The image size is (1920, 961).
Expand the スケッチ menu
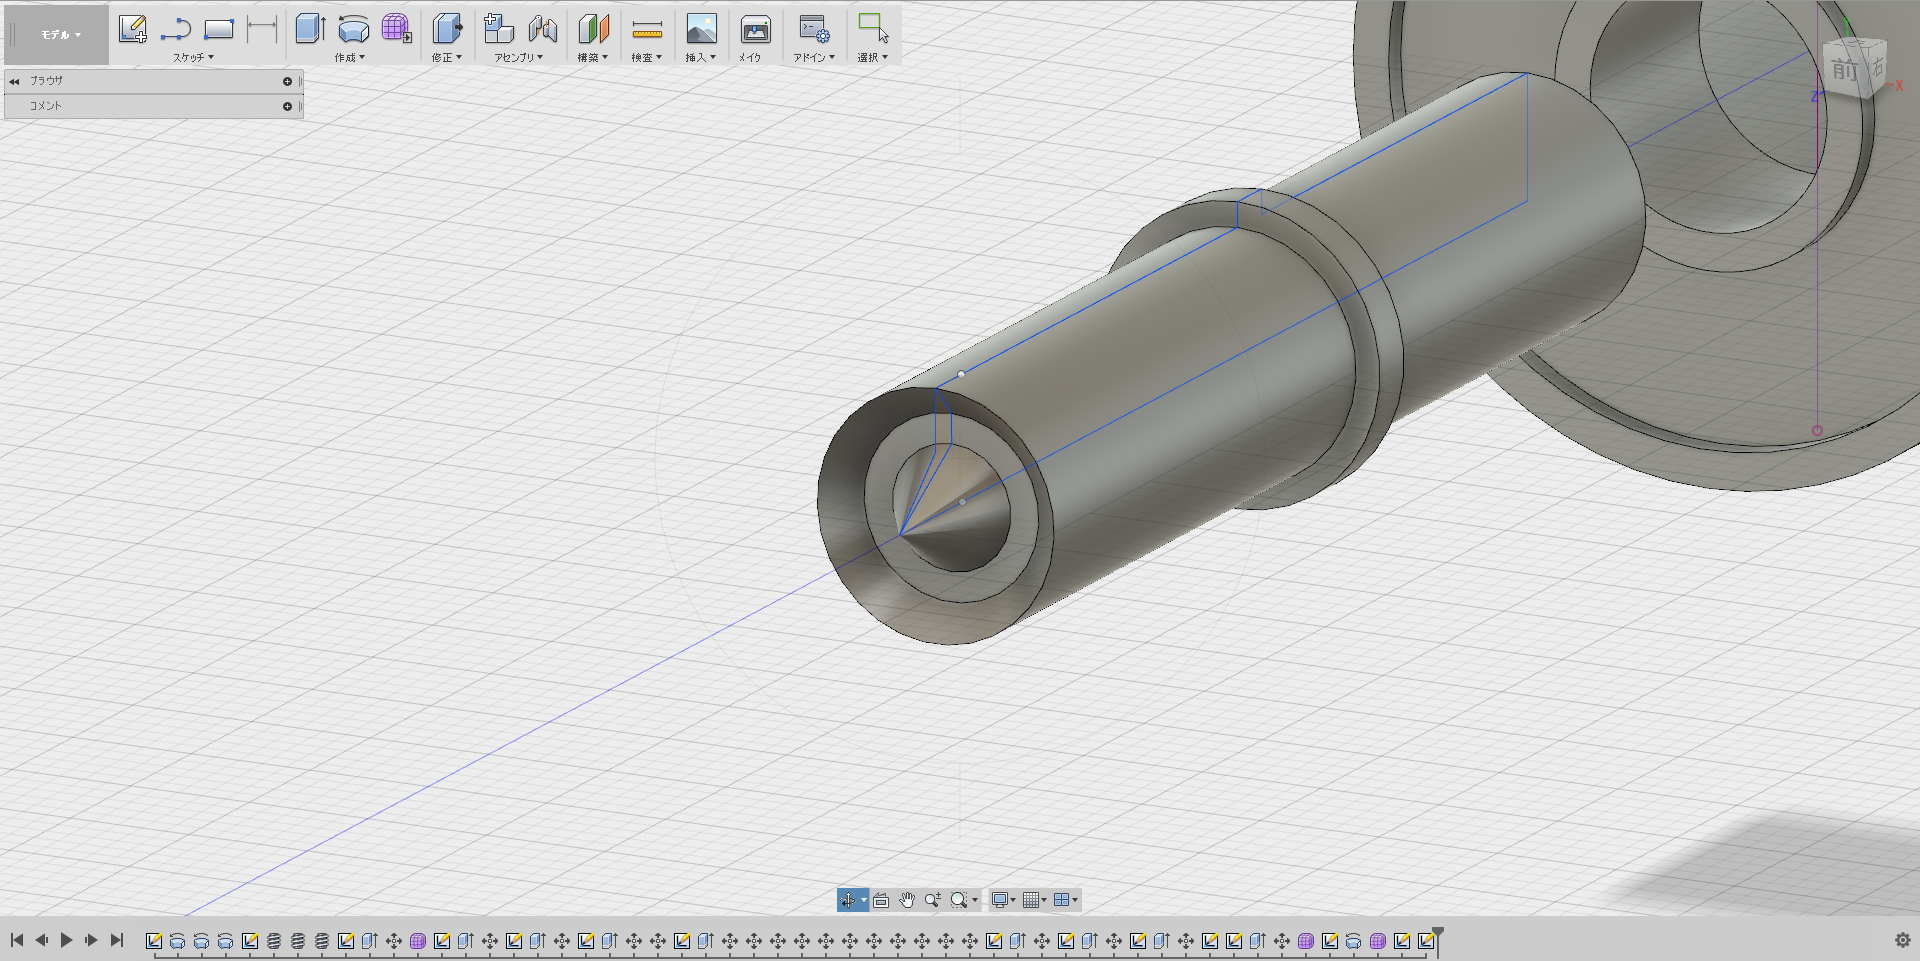(193, 58)
